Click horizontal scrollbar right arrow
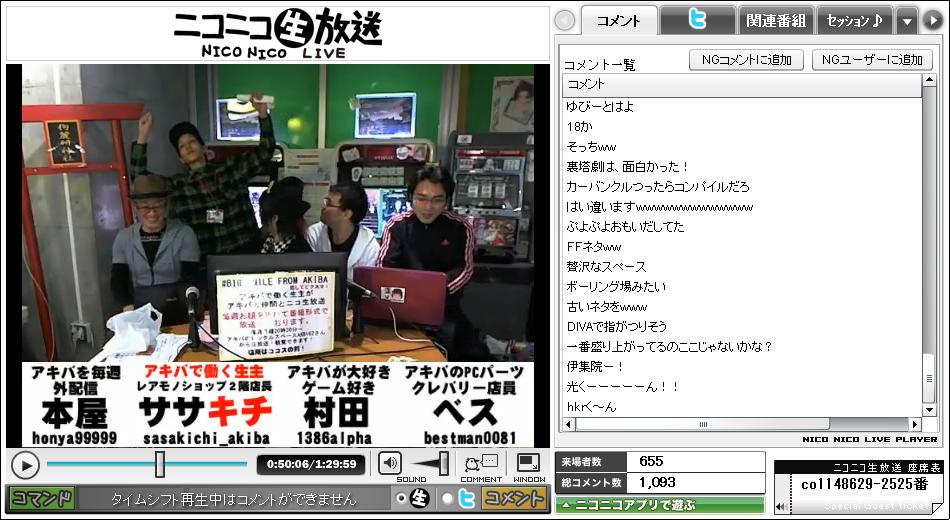This screenshot has width=950, height=520. point(915,424)
